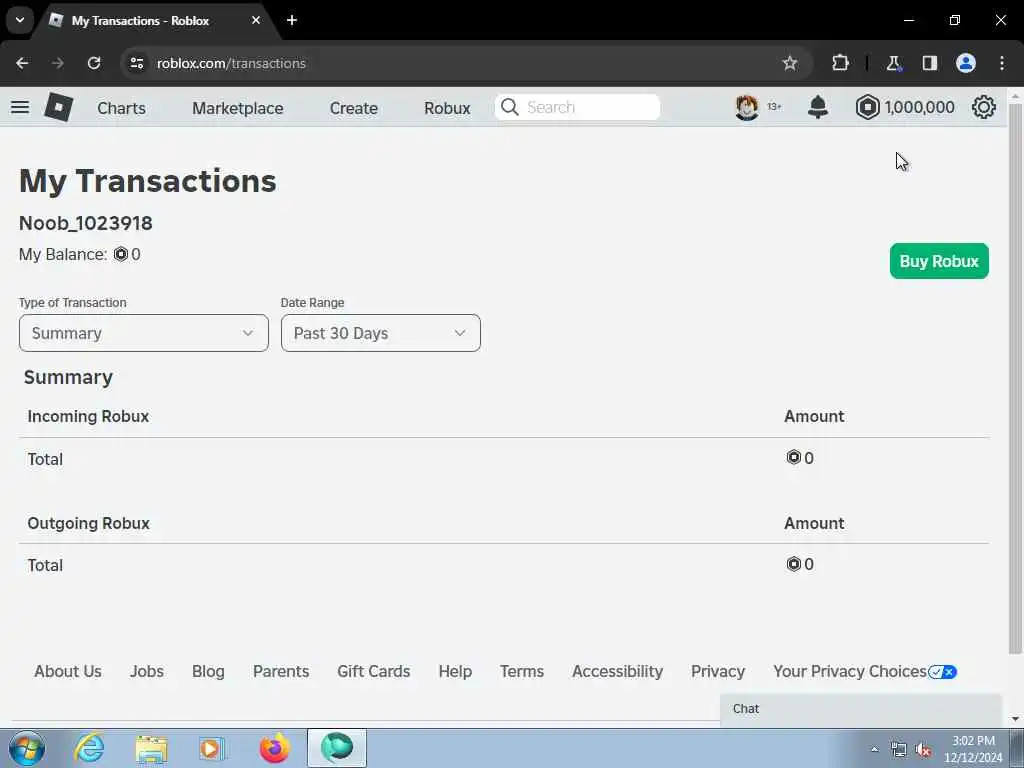Click username Noob_1023918 text
1024x768 pixels.
click(x=86, y=223)
